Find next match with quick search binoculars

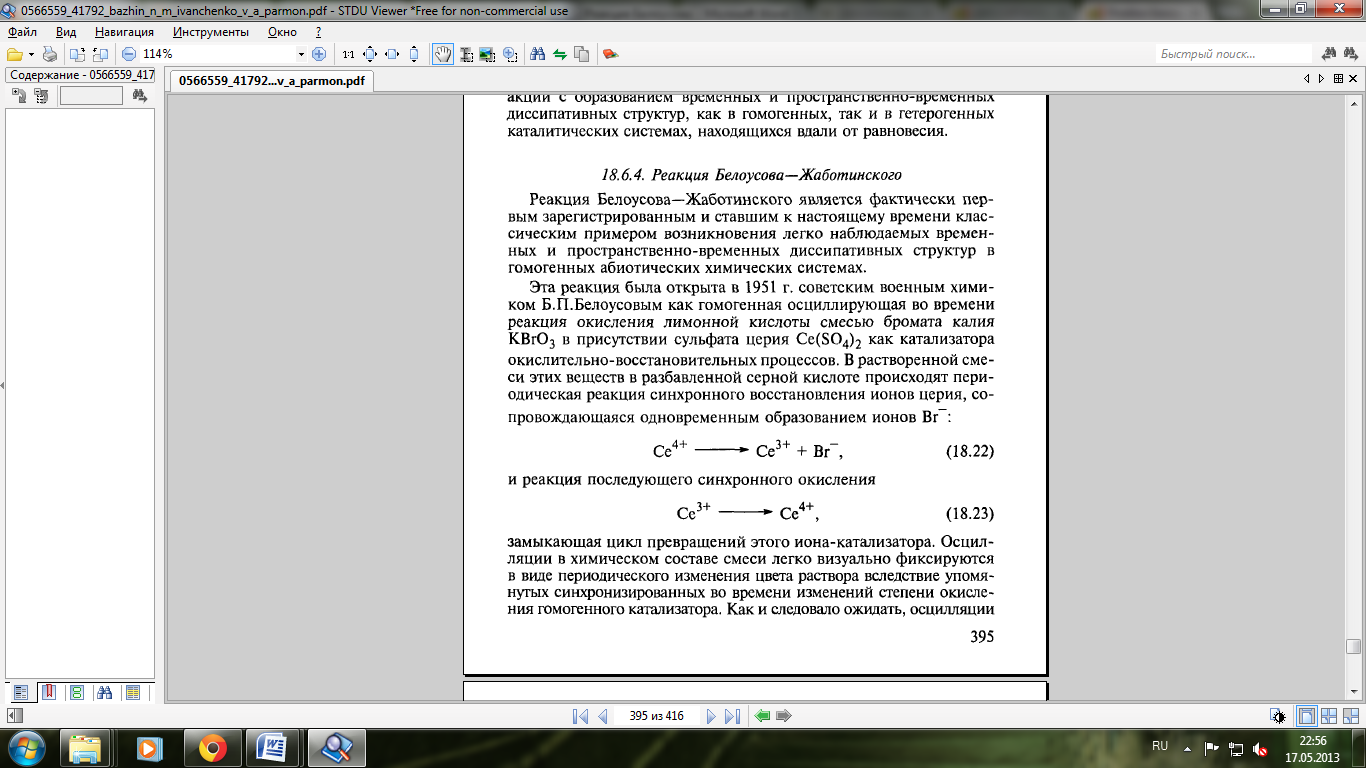(1351, 54)
